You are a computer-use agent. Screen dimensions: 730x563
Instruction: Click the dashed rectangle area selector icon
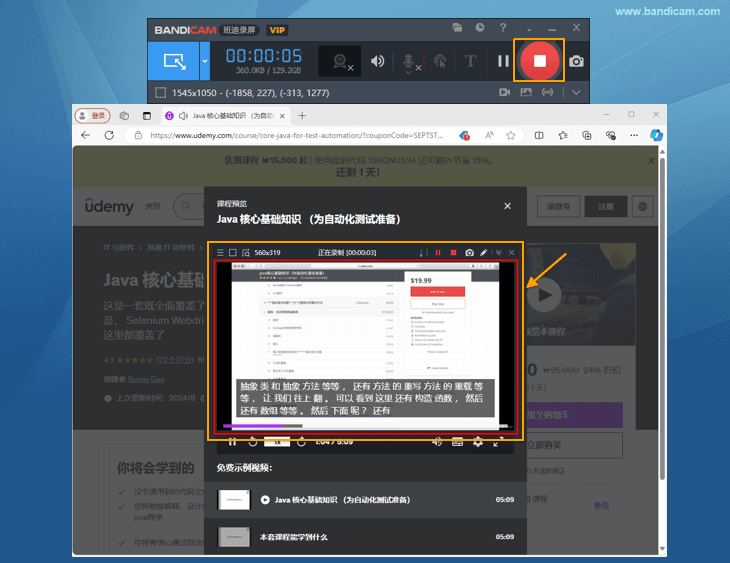(160, 93)
